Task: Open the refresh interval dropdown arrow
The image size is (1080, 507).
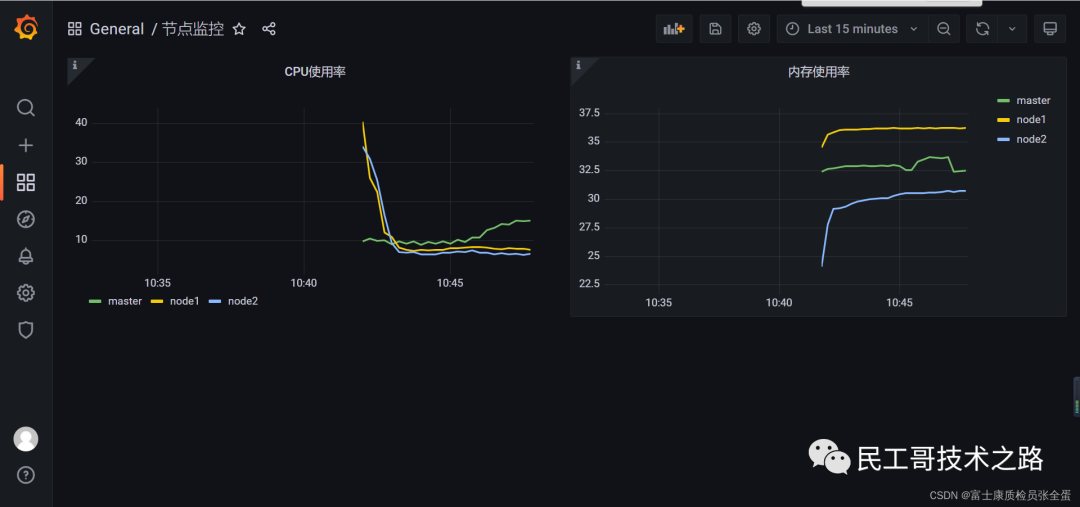Action: click(x=1012, y=29)
